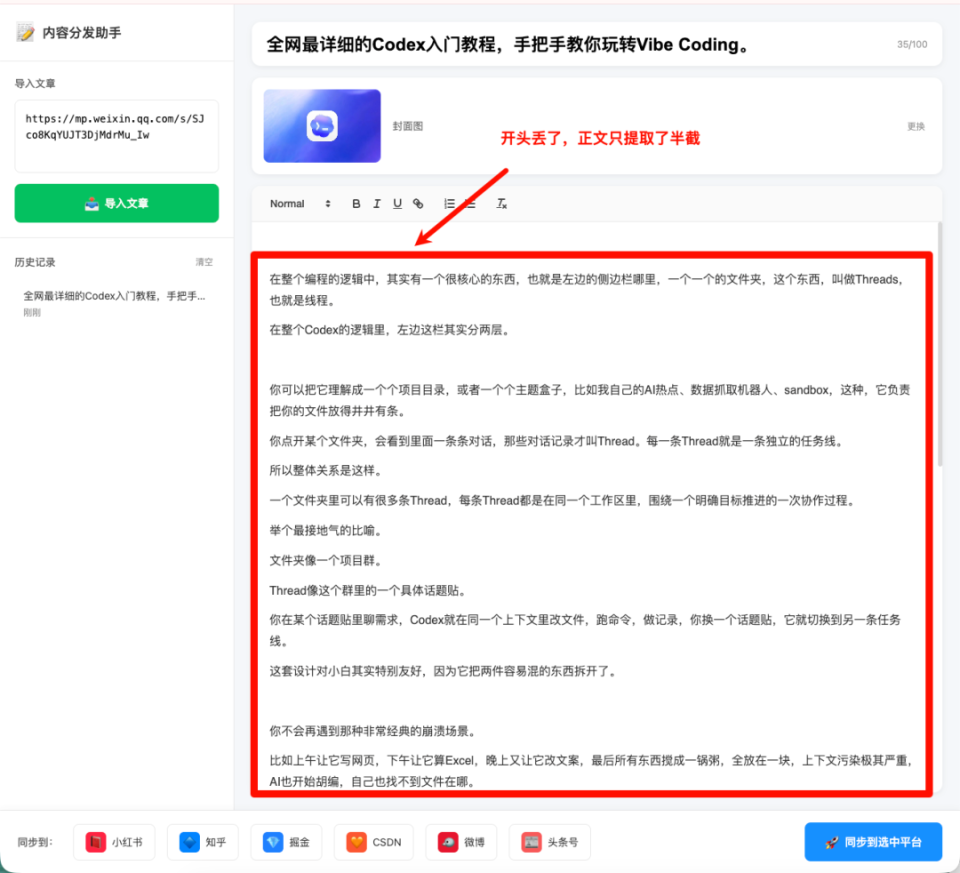
Task: Click the 导入文章 import button
Action: tap(116, 203)
